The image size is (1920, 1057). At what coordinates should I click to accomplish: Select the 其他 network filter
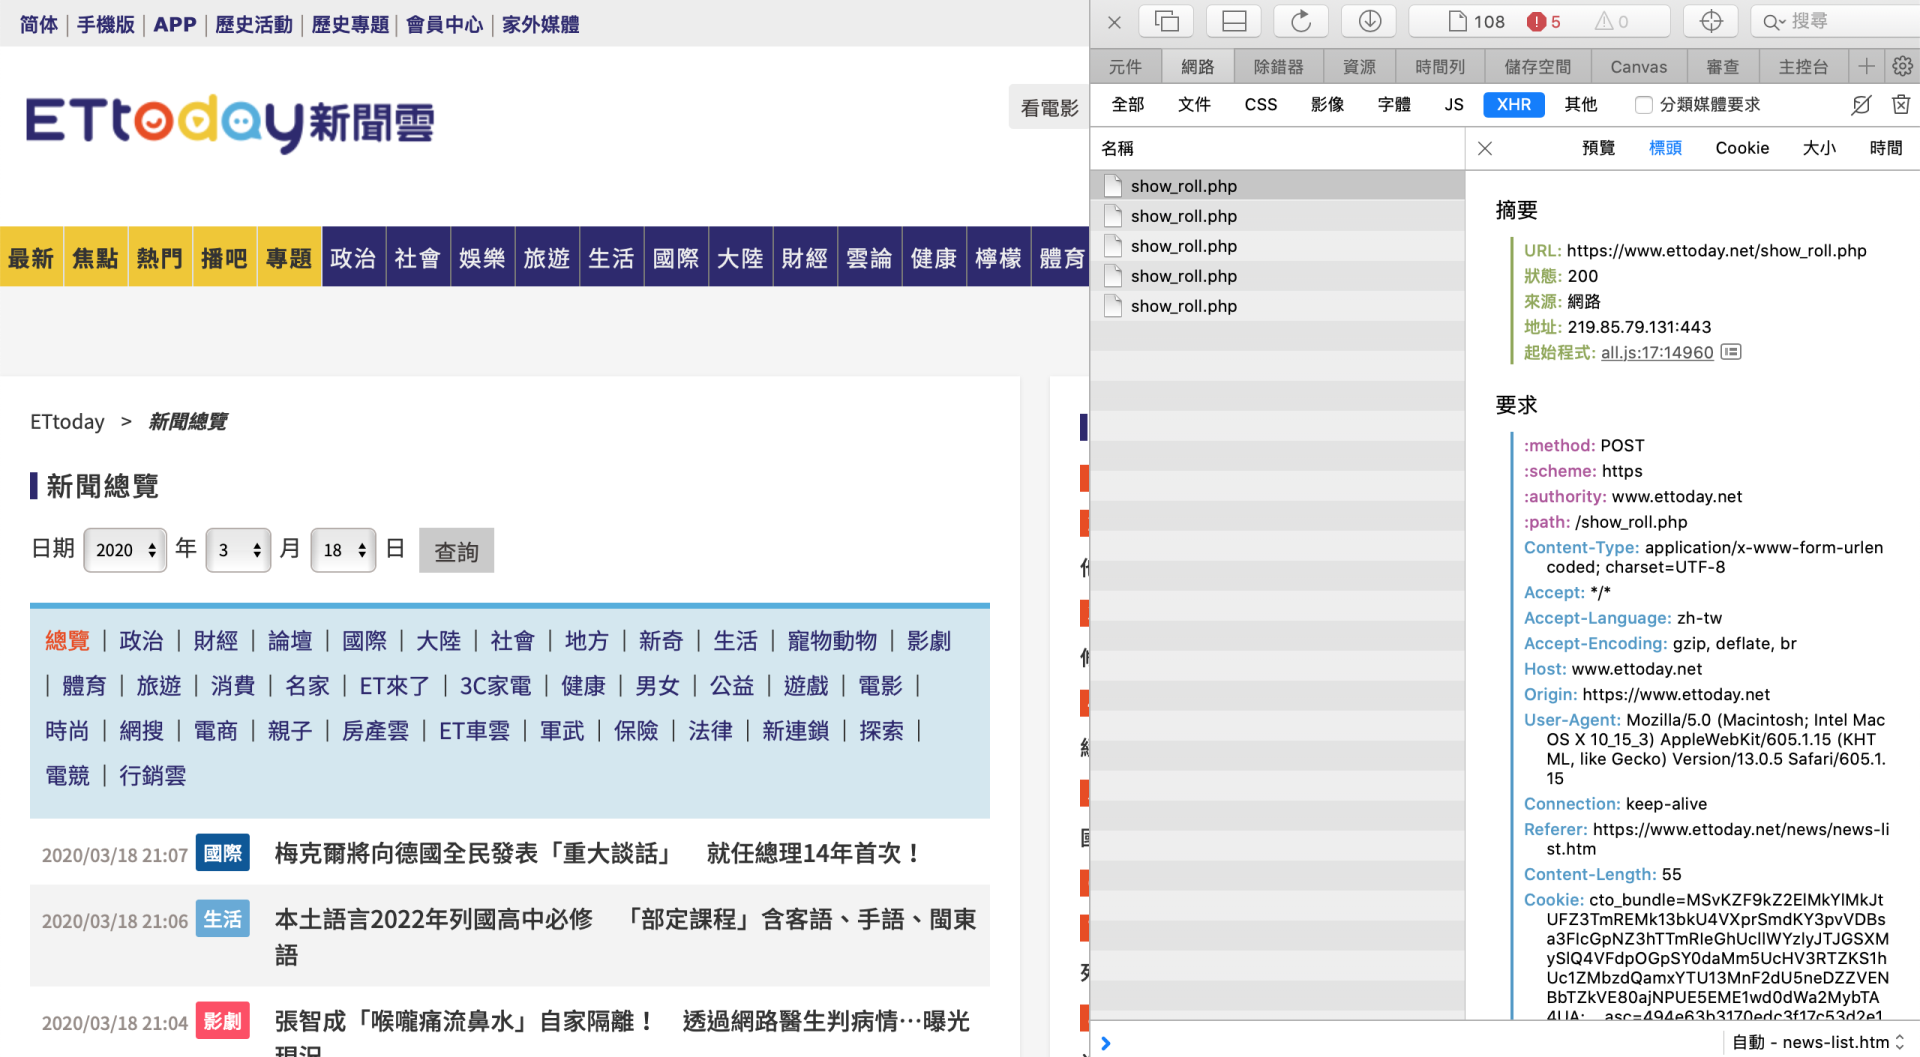(1580, 105)
